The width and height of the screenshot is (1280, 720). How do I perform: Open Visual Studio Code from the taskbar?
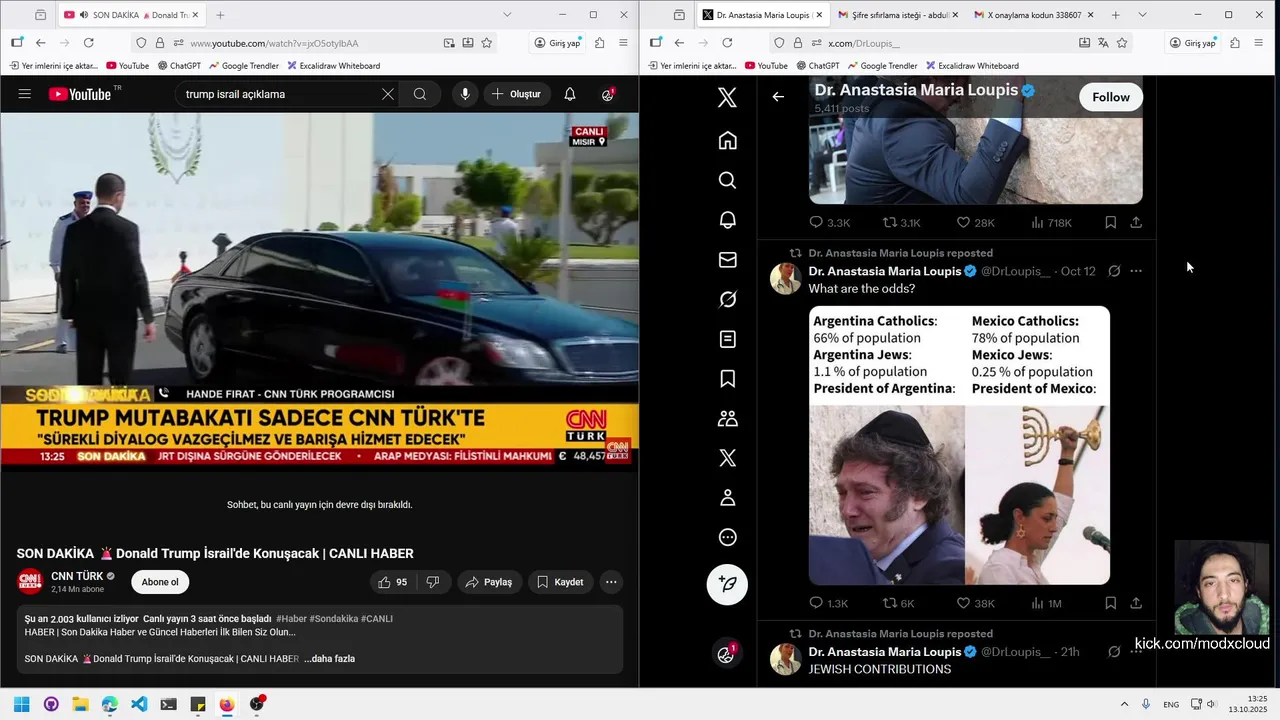pyautogui.click(x=139, y=704)
